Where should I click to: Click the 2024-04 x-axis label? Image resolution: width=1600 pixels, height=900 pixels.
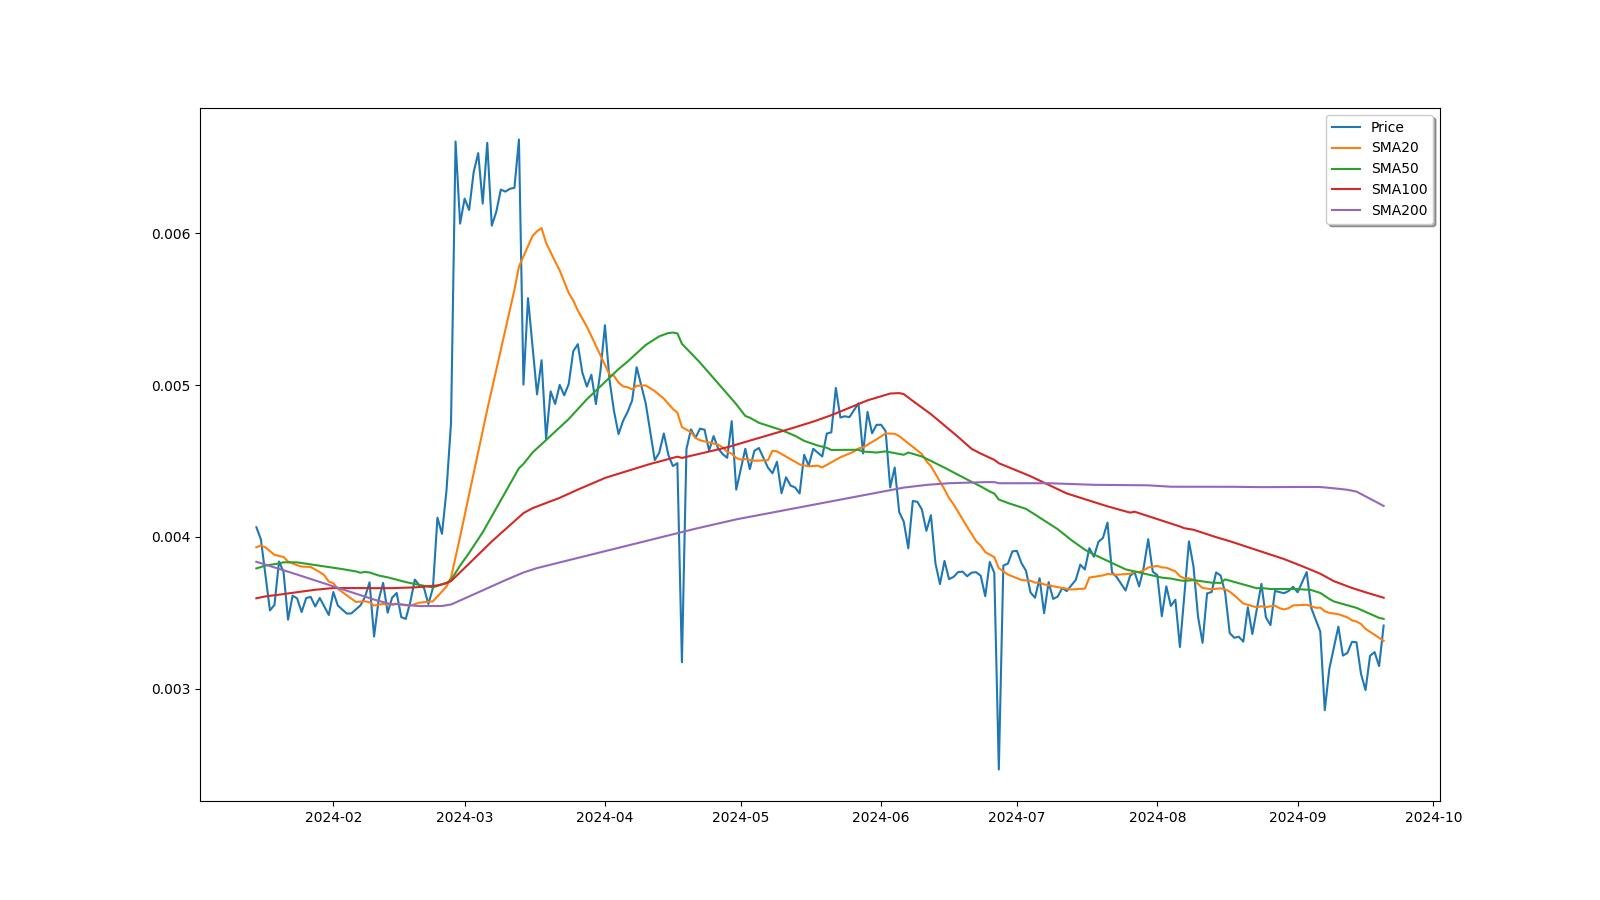tap(605, 817)
